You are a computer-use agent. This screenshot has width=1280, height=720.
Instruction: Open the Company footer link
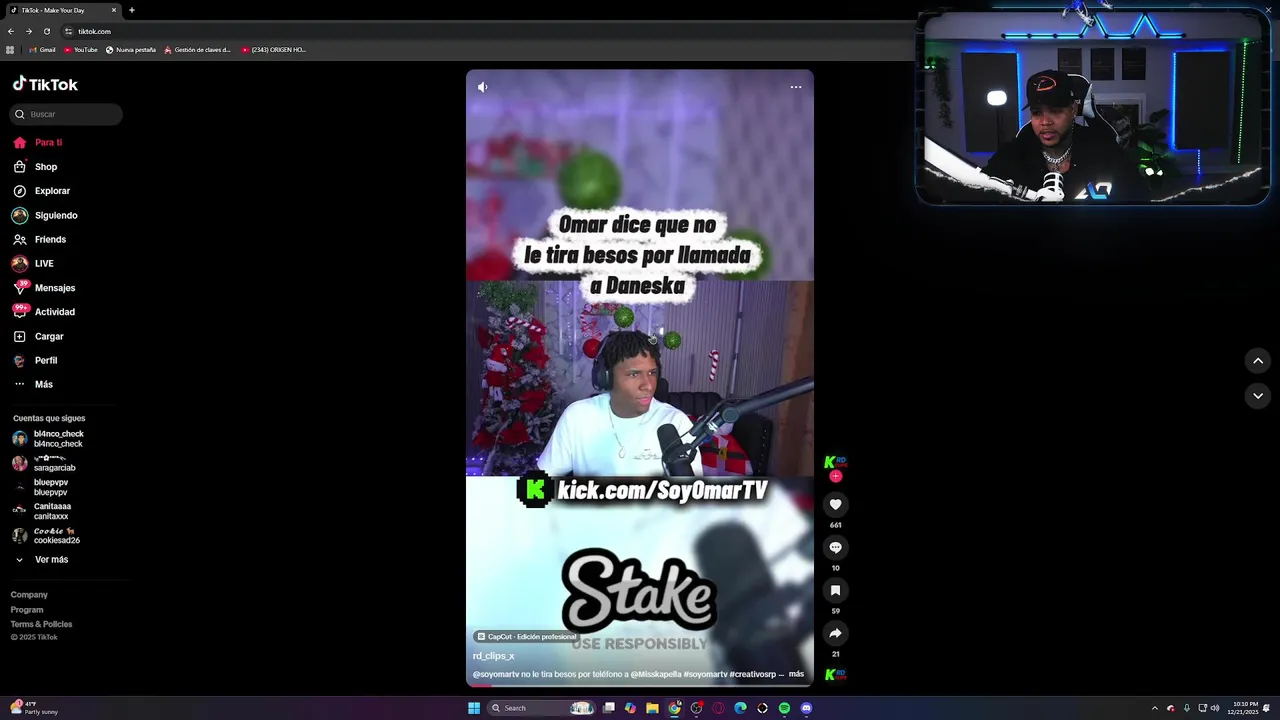pos(29,595)
